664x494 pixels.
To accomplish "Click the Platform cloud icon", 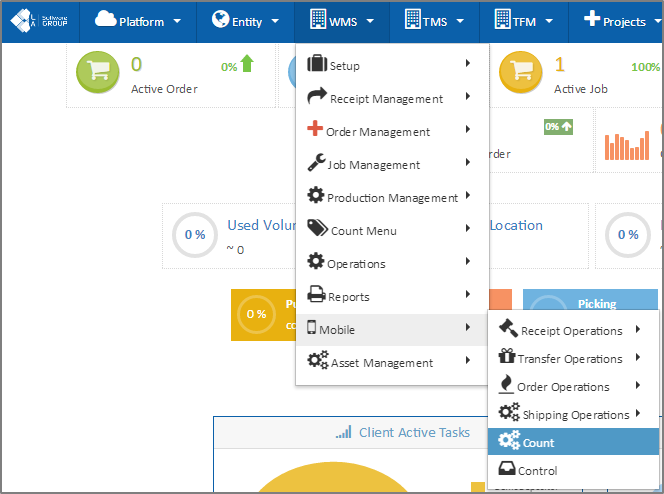I will pyautogui.click(x=105, y=19).
